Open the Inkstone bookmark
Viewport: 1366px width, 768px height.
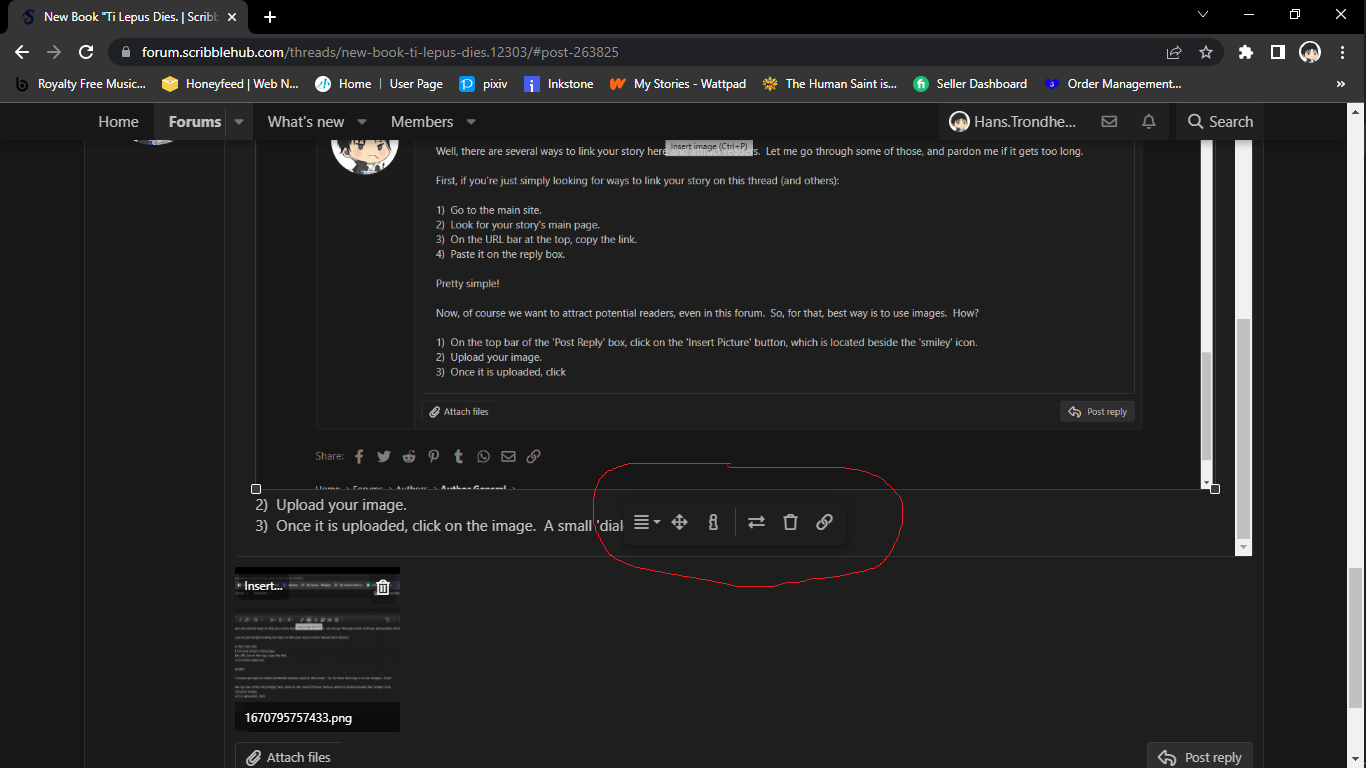point(558,84)
